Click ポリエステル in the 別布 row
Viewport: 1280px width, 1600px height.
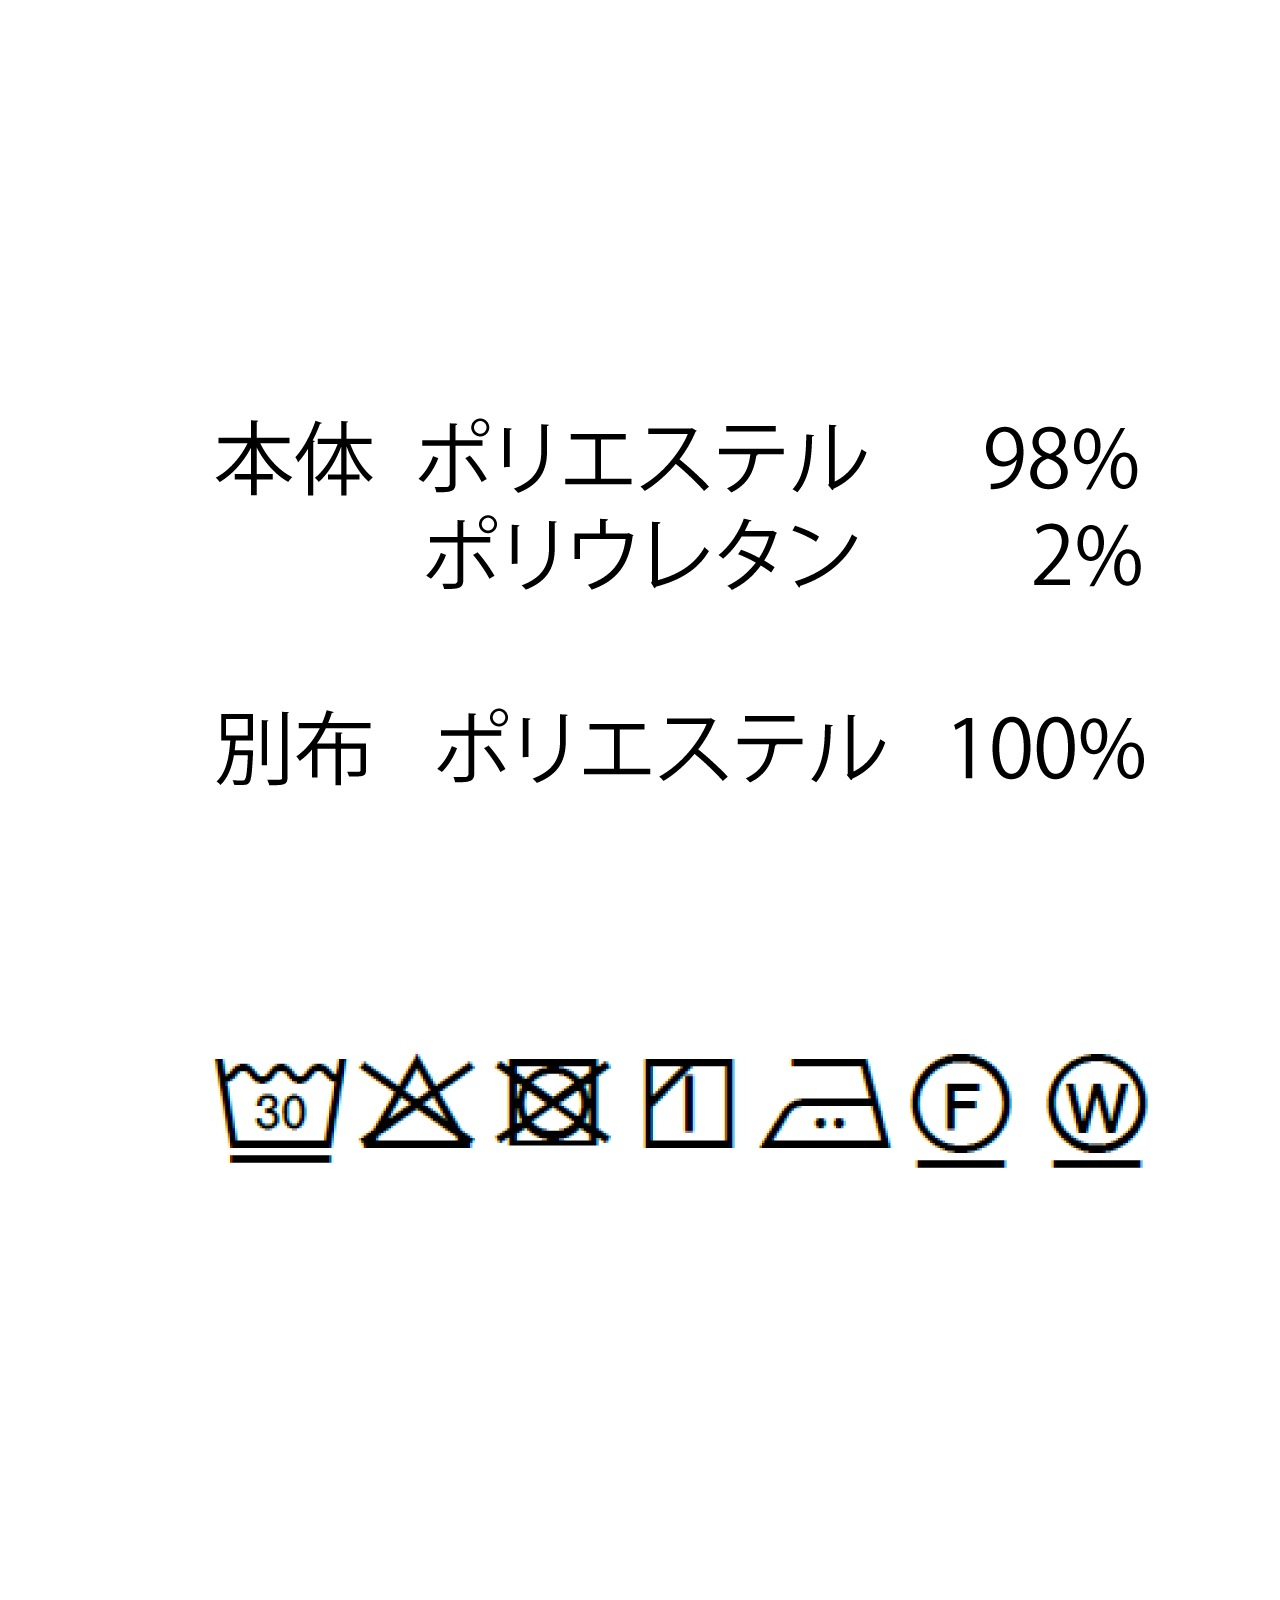click(660, 750)
